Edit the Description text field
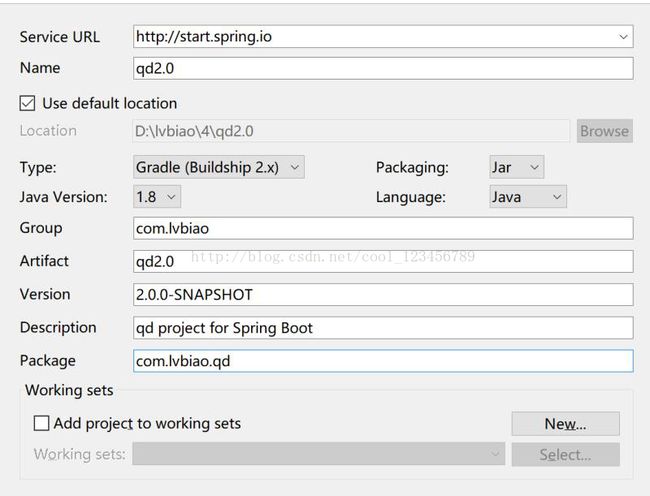The image size is (650, 496). tap(383, 328)
